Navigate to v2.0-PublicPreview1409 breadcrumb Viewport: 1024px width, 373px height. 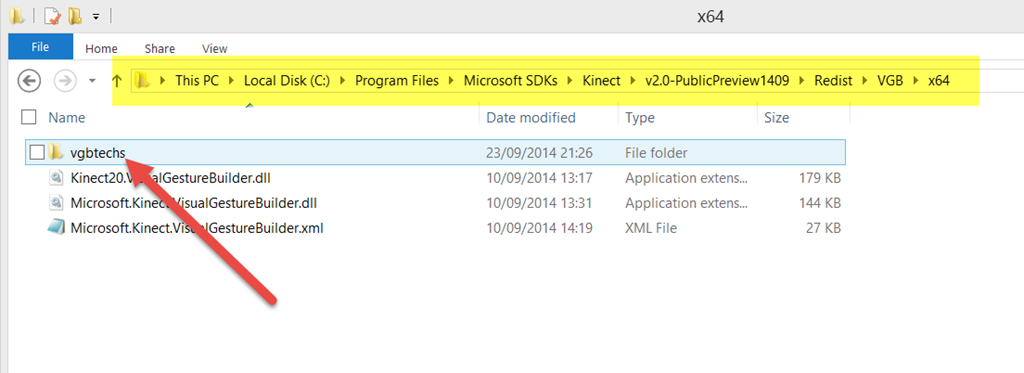click(716, 81)
